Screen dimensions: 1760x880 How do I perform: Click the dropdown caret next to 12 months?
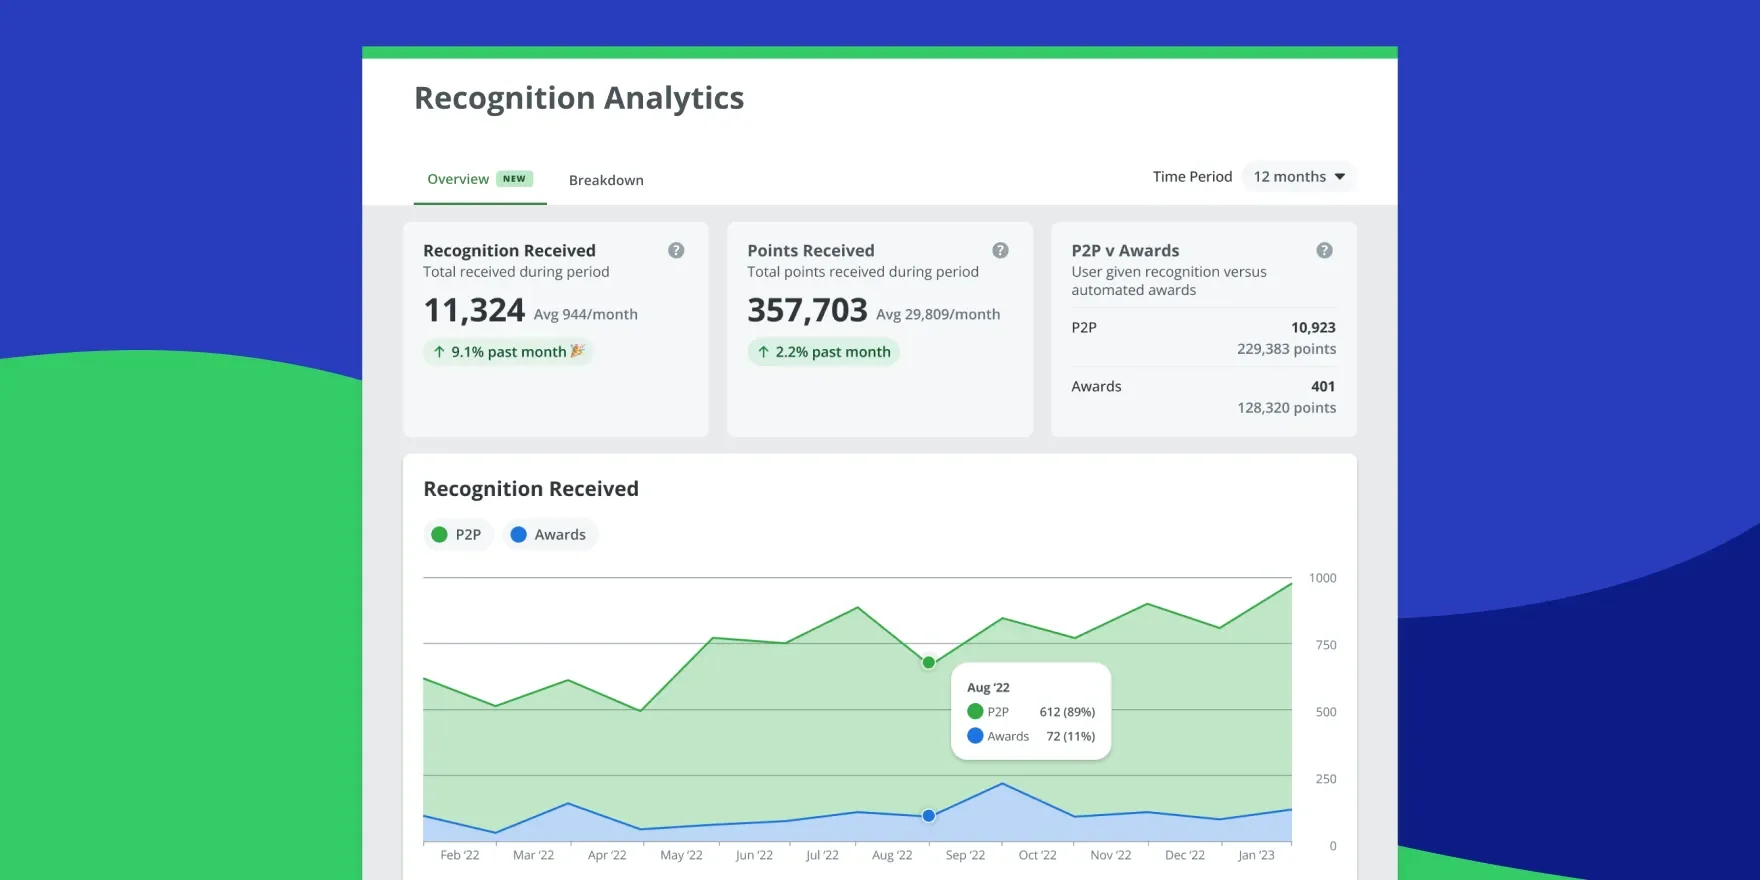1340,177
